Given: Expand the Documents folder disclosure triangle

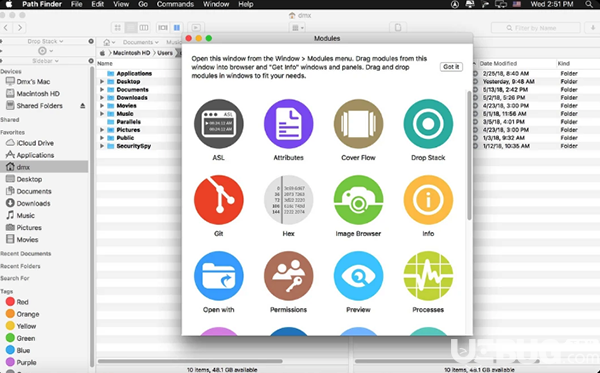Looking at the screenshot, I should 102,90.
